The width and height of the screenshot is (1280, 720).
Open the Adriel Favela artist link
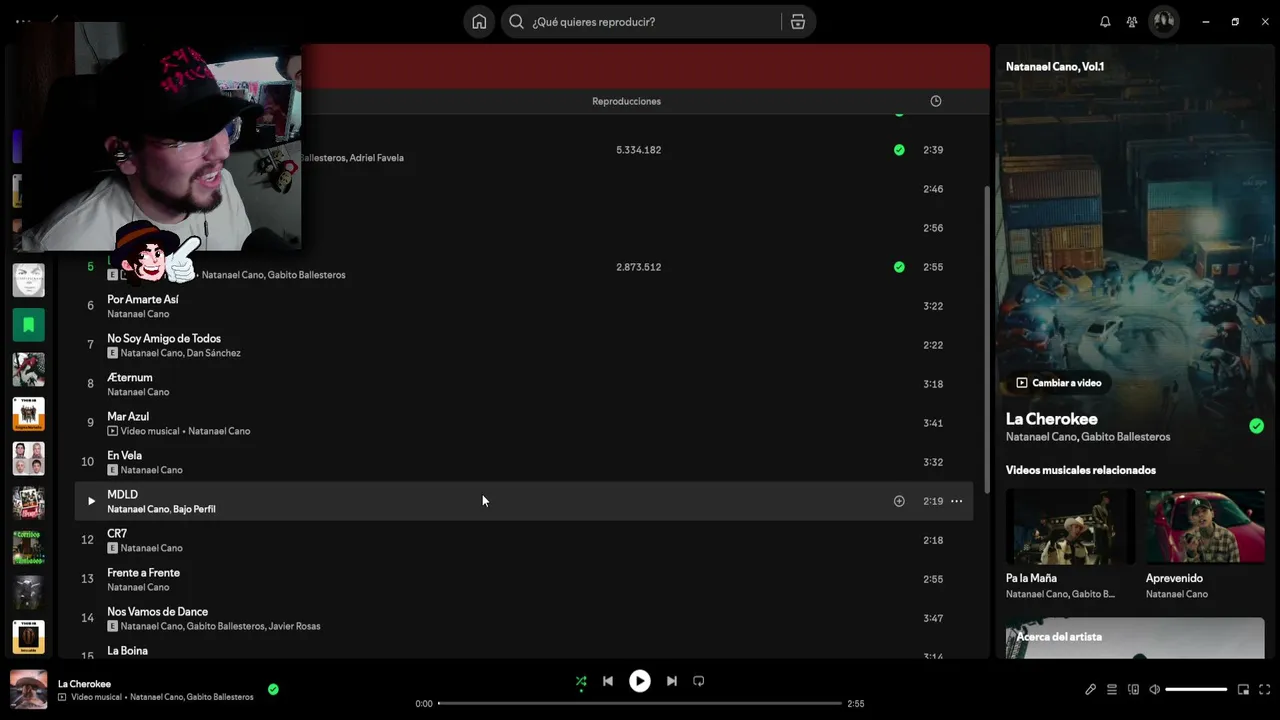tap(377, 158)
